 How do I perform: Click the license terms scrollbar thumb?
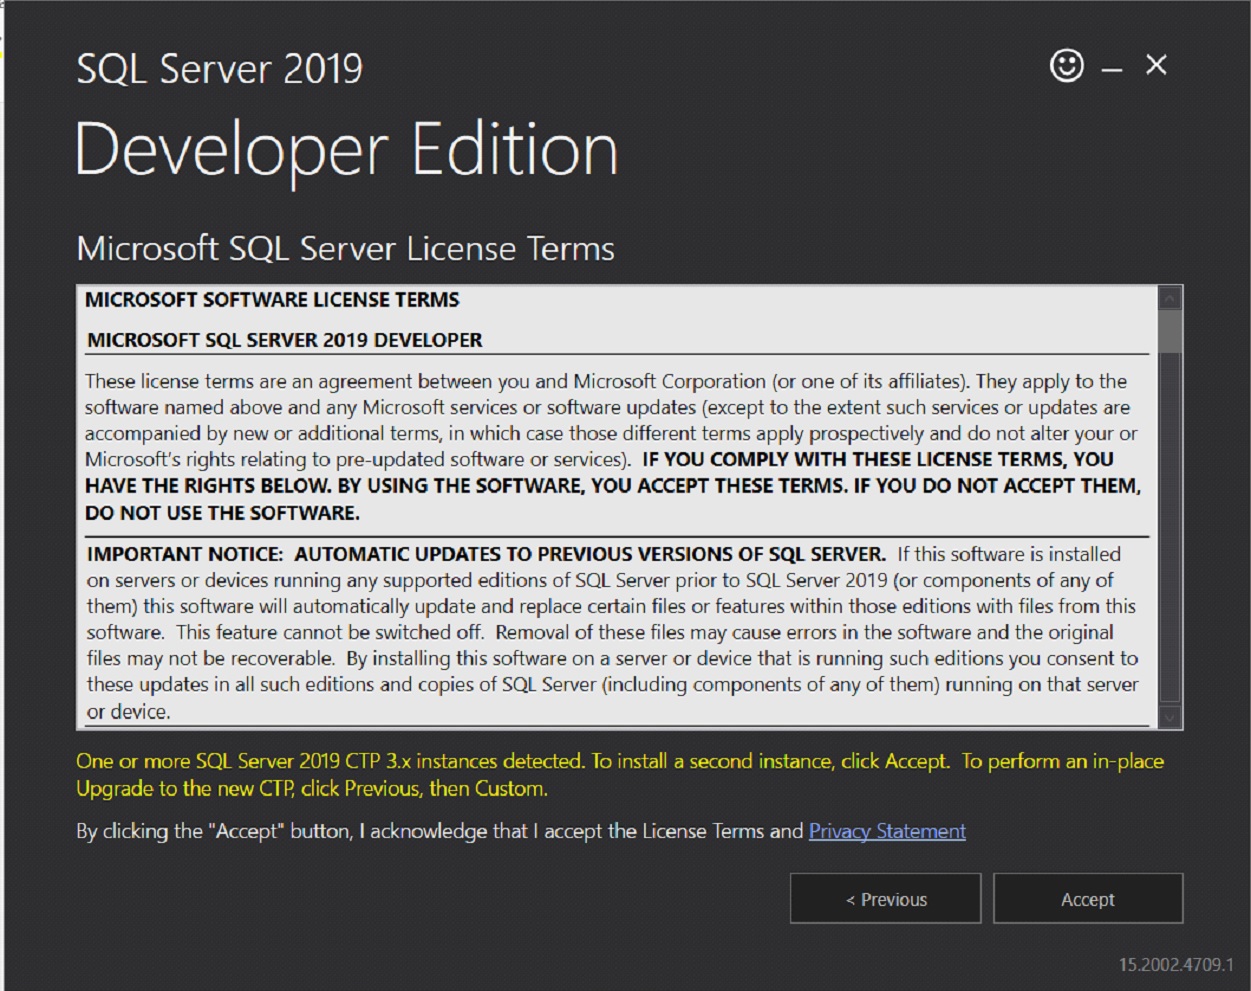[x=1170, y=331]
